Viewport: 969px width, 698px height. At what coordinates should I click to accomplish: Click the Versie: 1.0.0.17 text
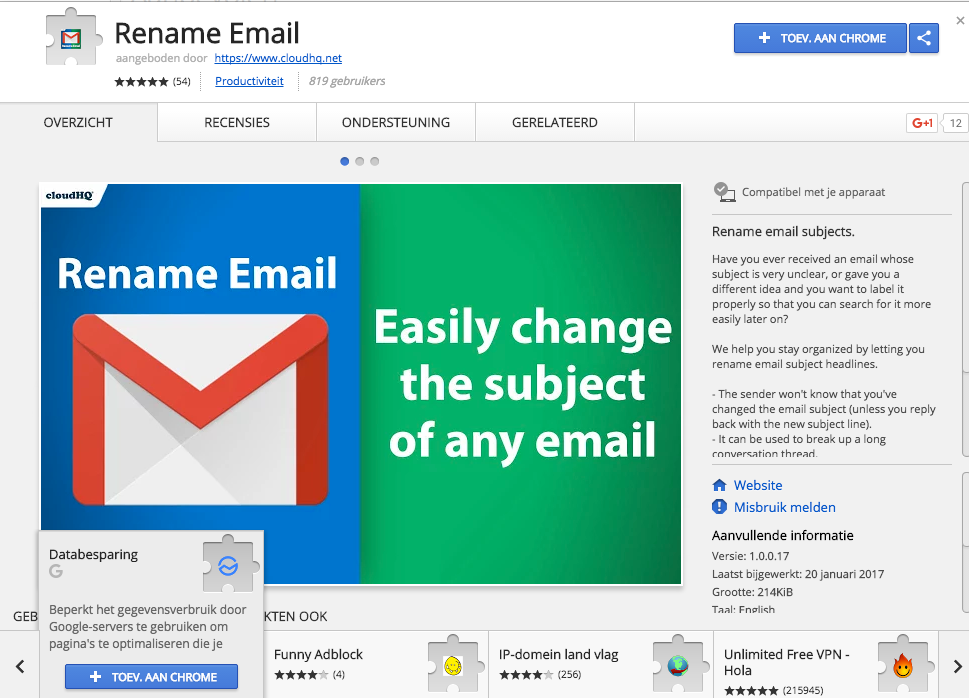coord(750,556)
